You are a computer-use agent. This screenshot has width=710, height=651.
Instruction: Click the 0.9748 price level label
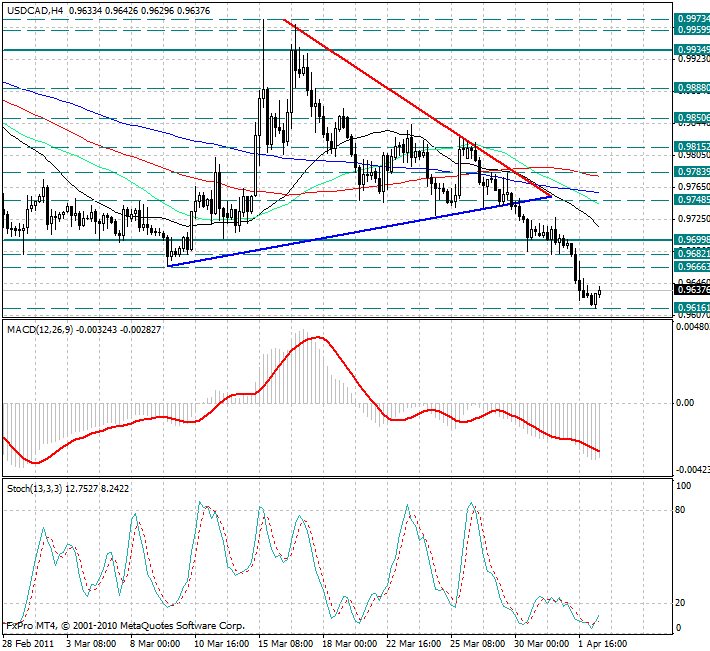[692, 200]
